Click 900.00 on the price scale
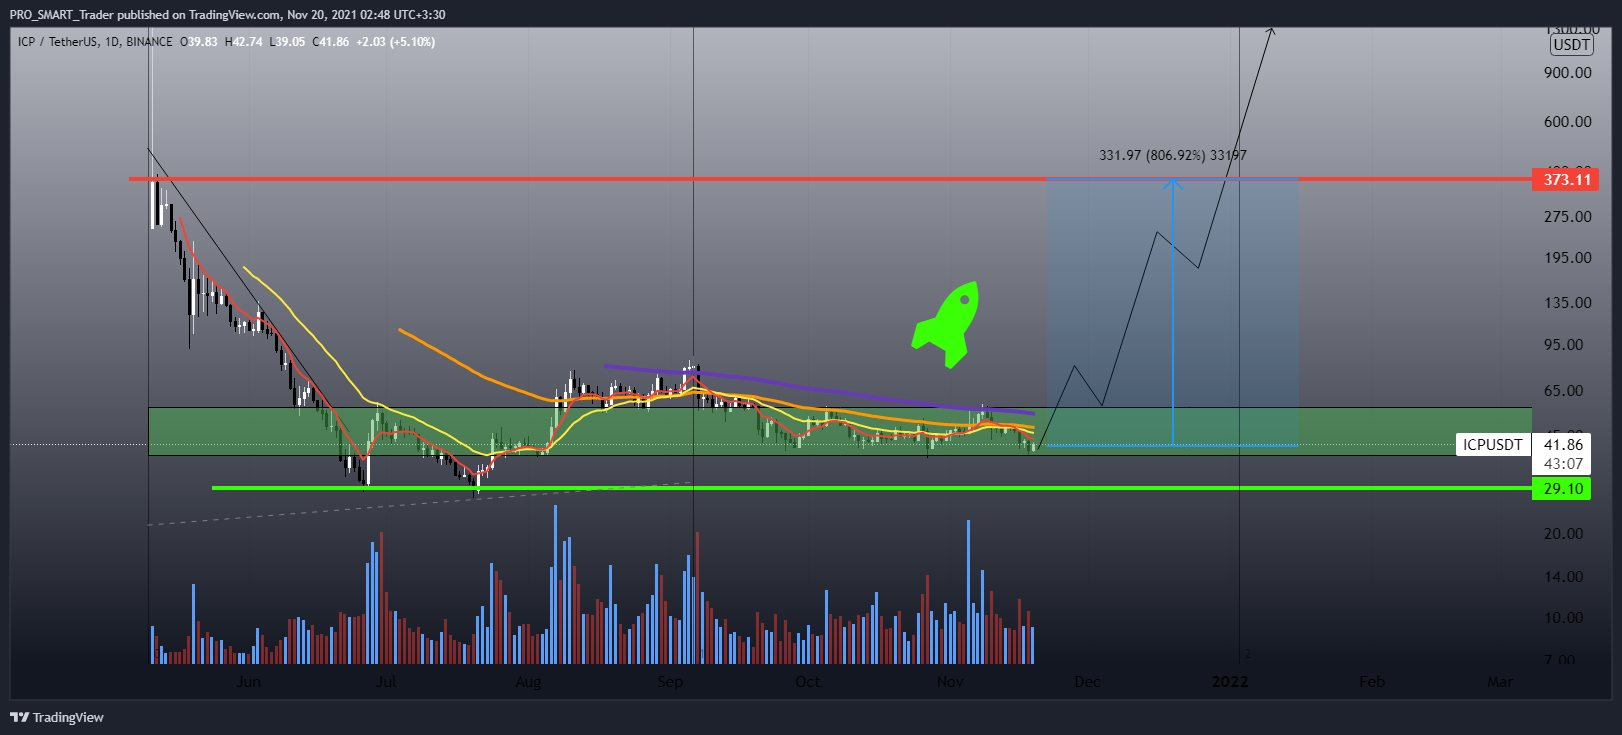 [x=1567, y=73]
